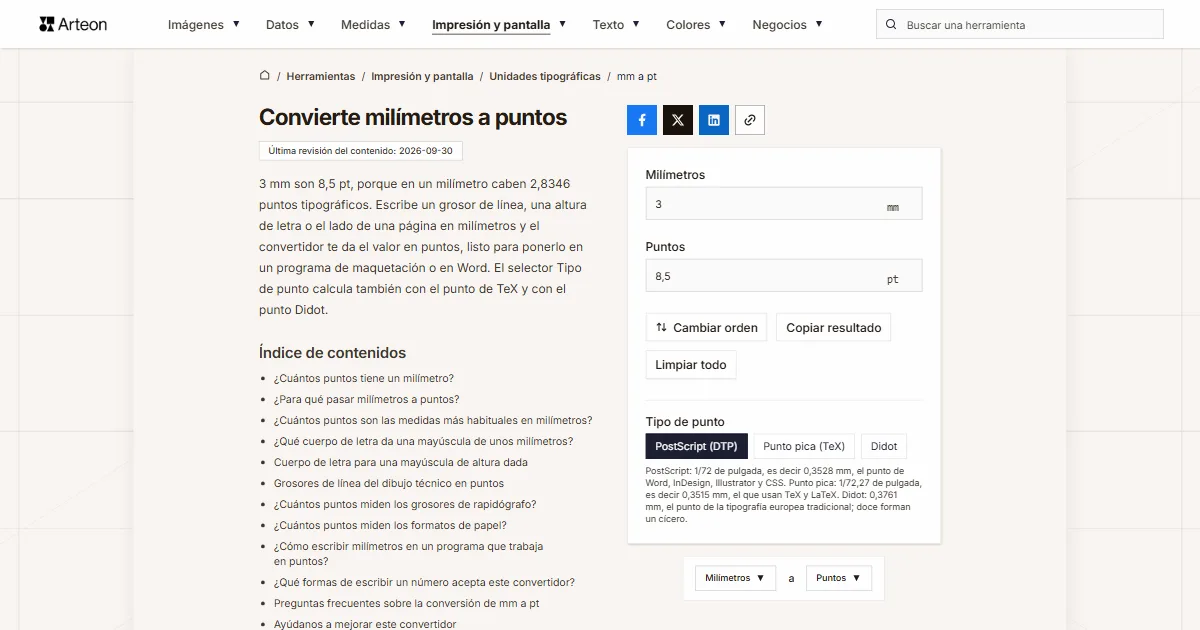The height and width of the screenshot is (630, 1200).
Task: Open the Impresión y pantalla breadcrumb link
Action: tap(422, 76)
